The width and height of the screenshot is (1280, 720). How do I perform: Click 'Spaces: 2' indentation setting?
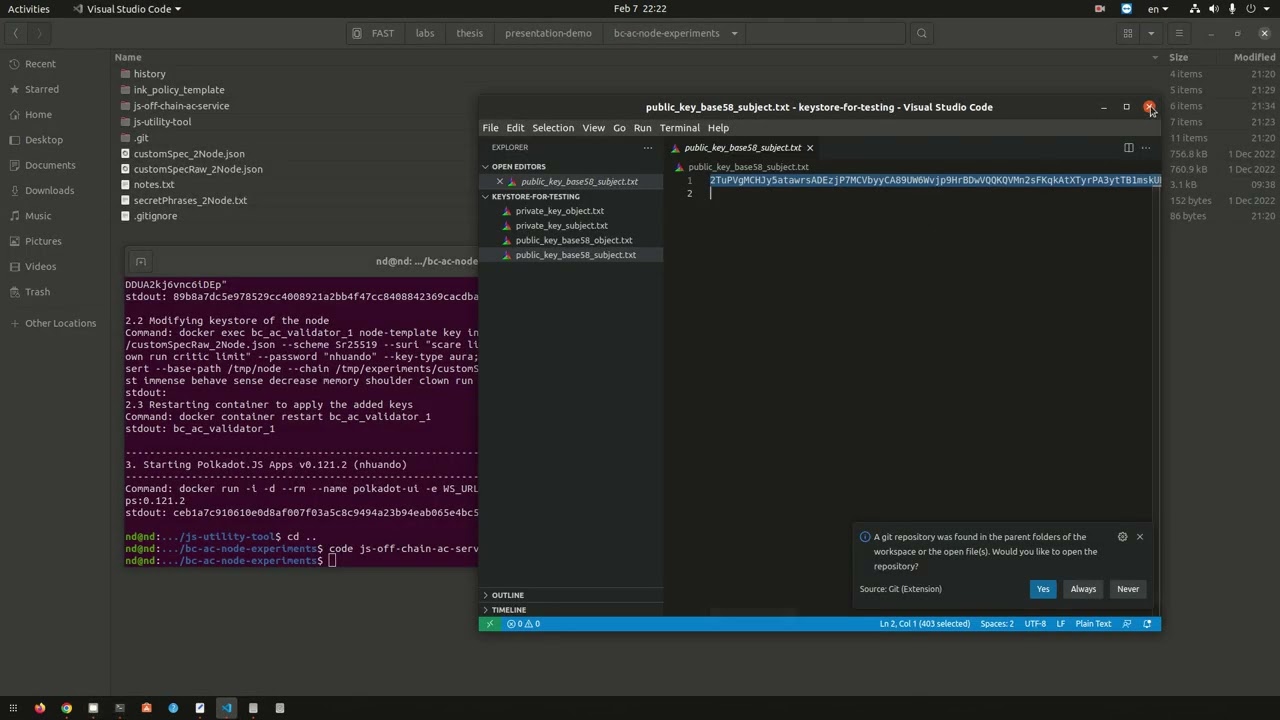coord(997,624)
